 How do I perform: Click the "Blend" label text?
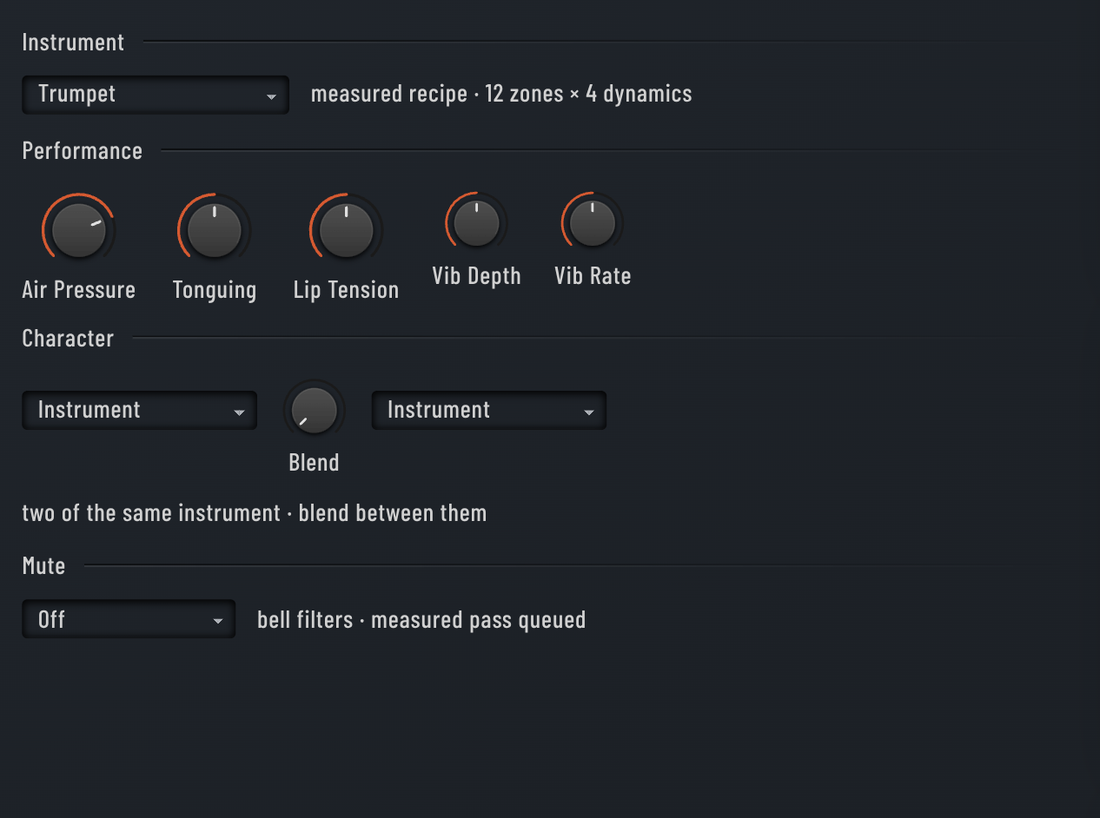pyautogui.click(x=314, y=462)
